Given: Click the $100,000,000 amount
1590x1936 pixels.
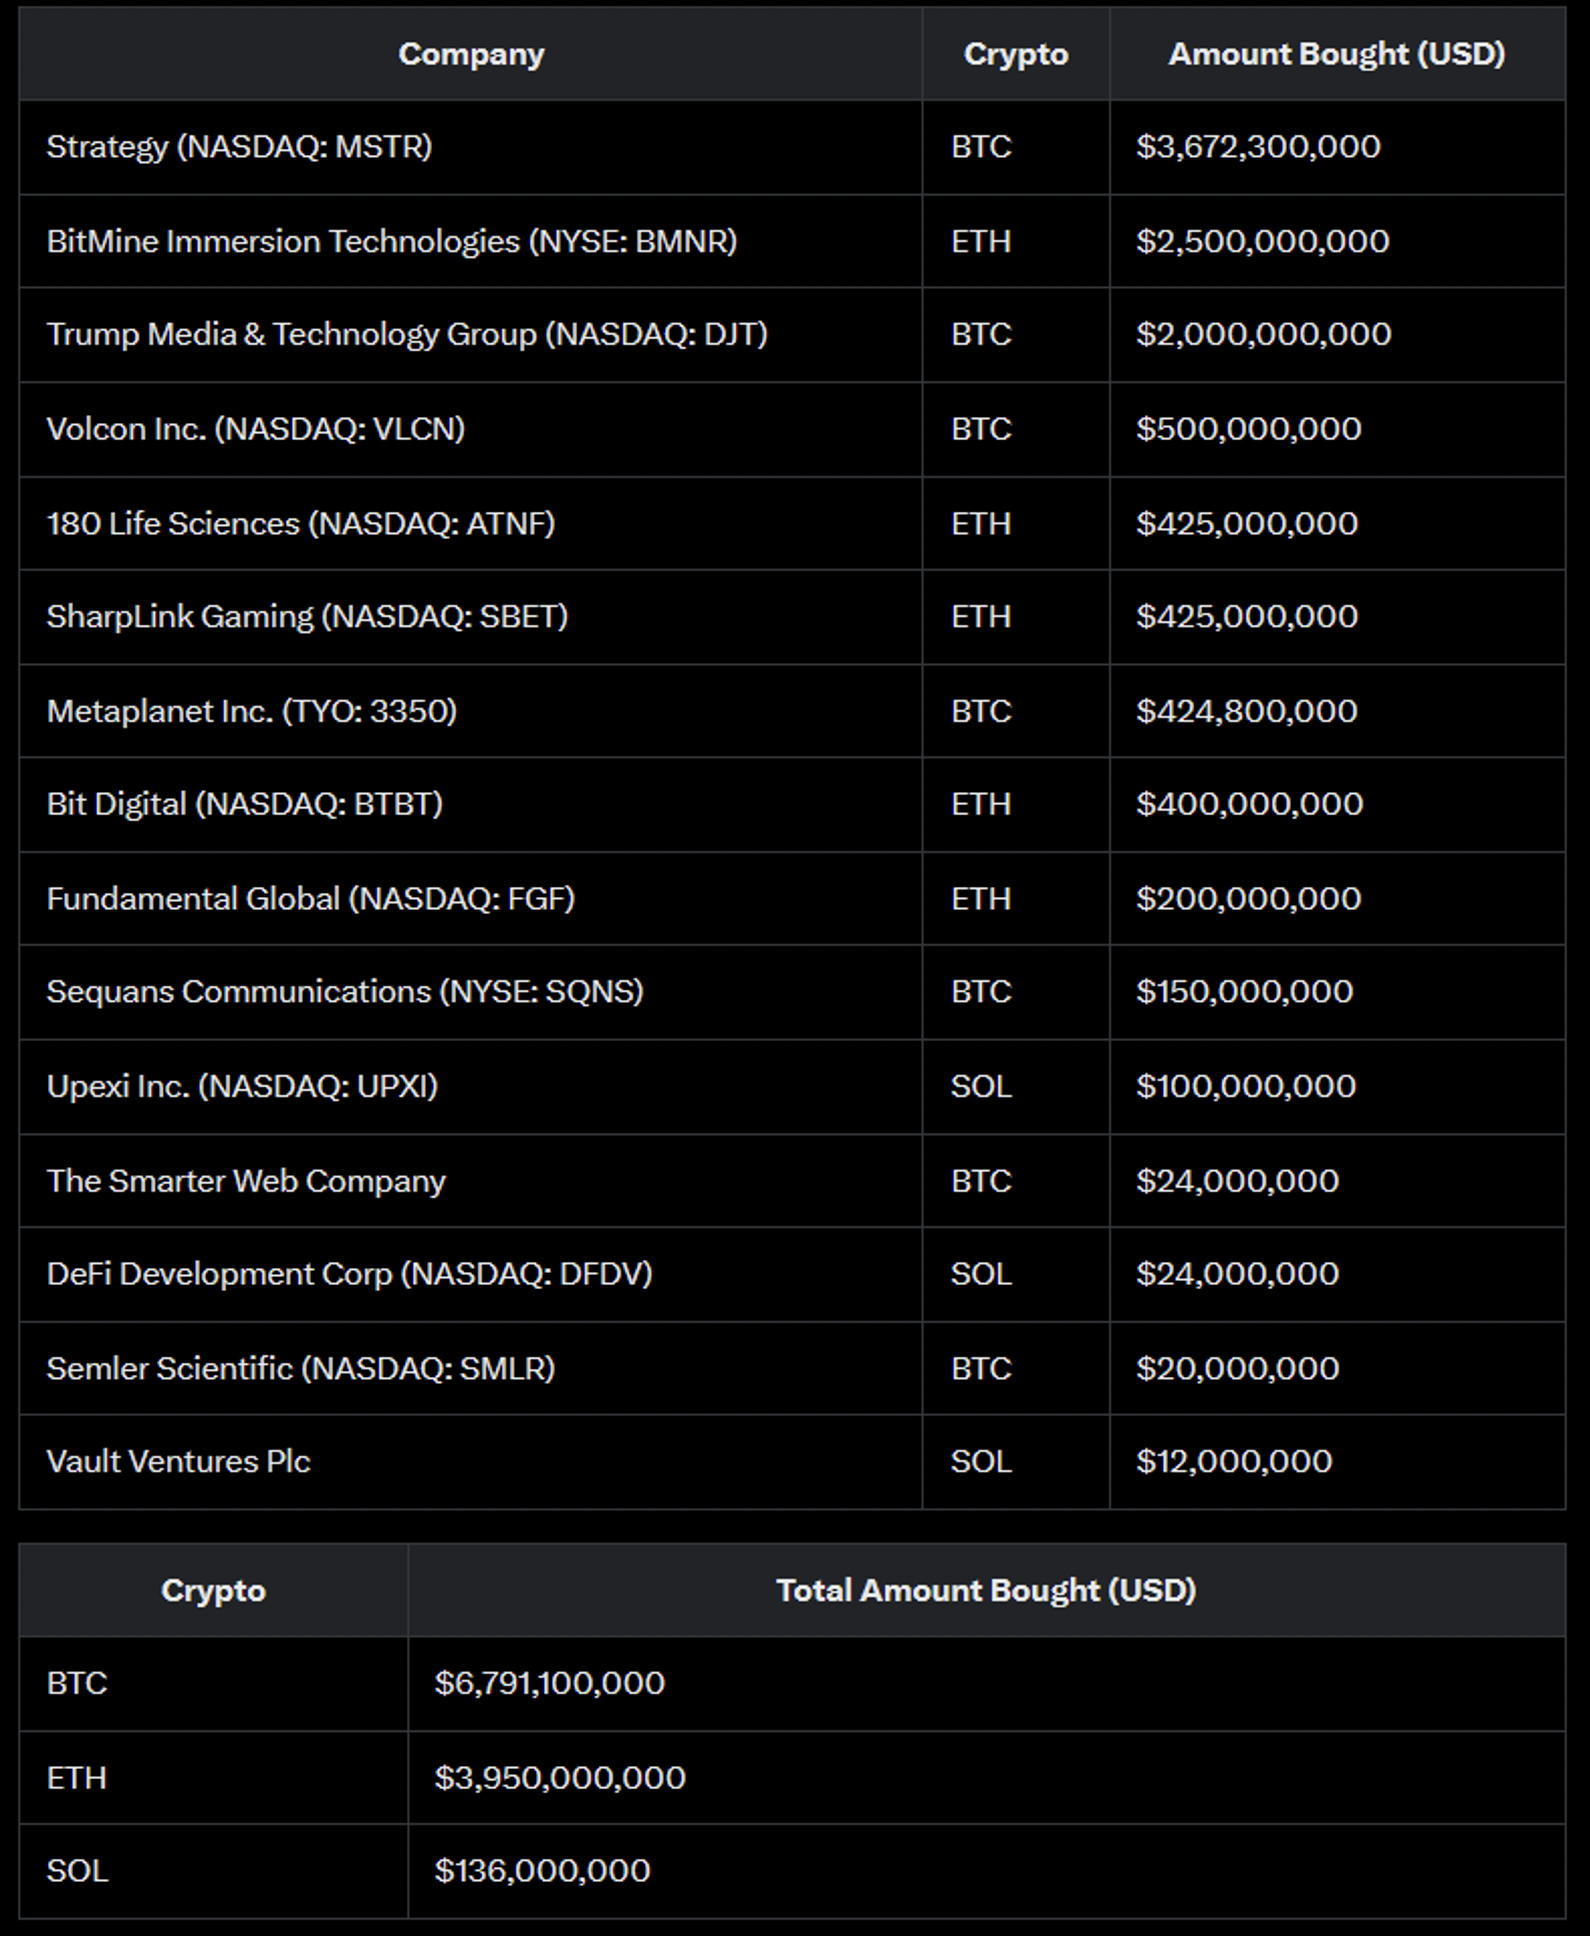Looking at the screenshot, I should pos(1246,1086).
